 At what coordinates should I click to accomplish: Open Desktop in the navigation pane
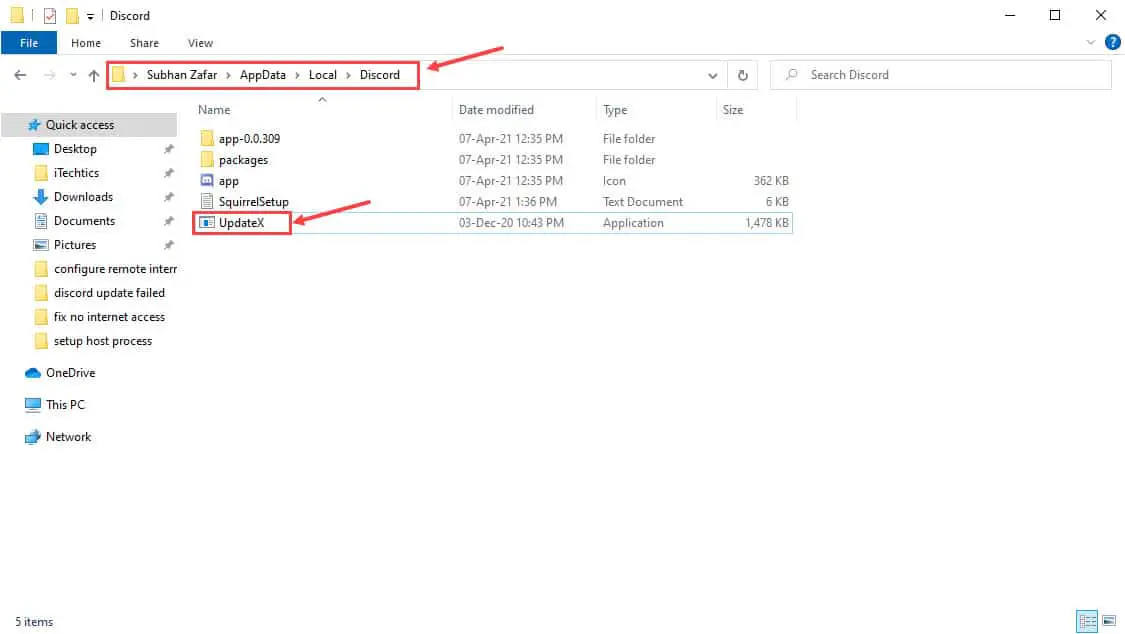pyautogui.click(x=75, y=149)
